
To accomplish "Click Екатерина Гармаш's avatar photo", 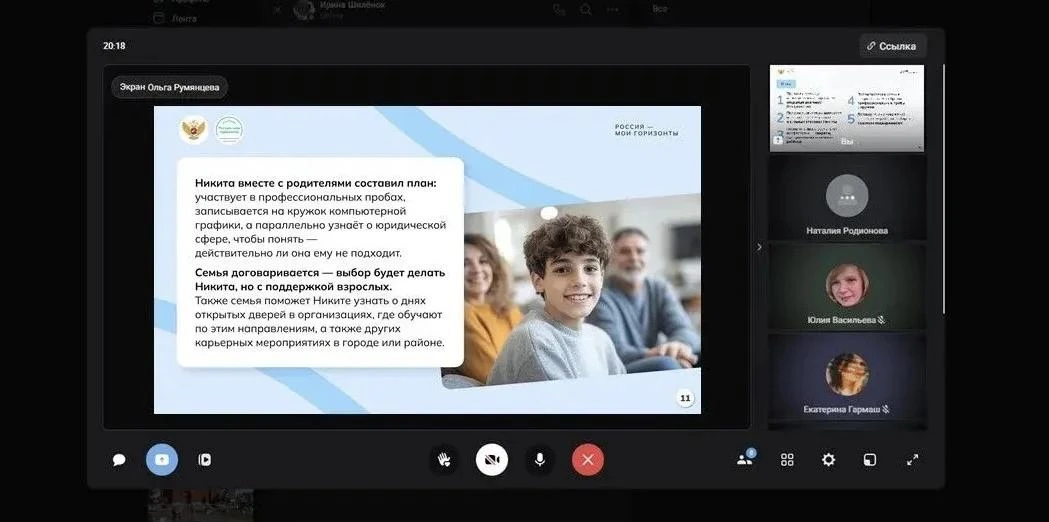I will click(847, 374).
